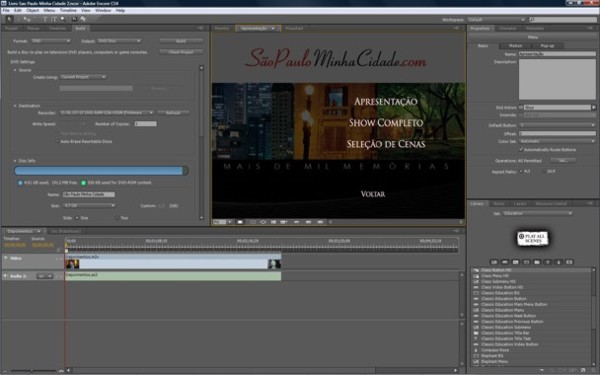
Task: Open the Library panel options menu icon
Action: [590, 204]
